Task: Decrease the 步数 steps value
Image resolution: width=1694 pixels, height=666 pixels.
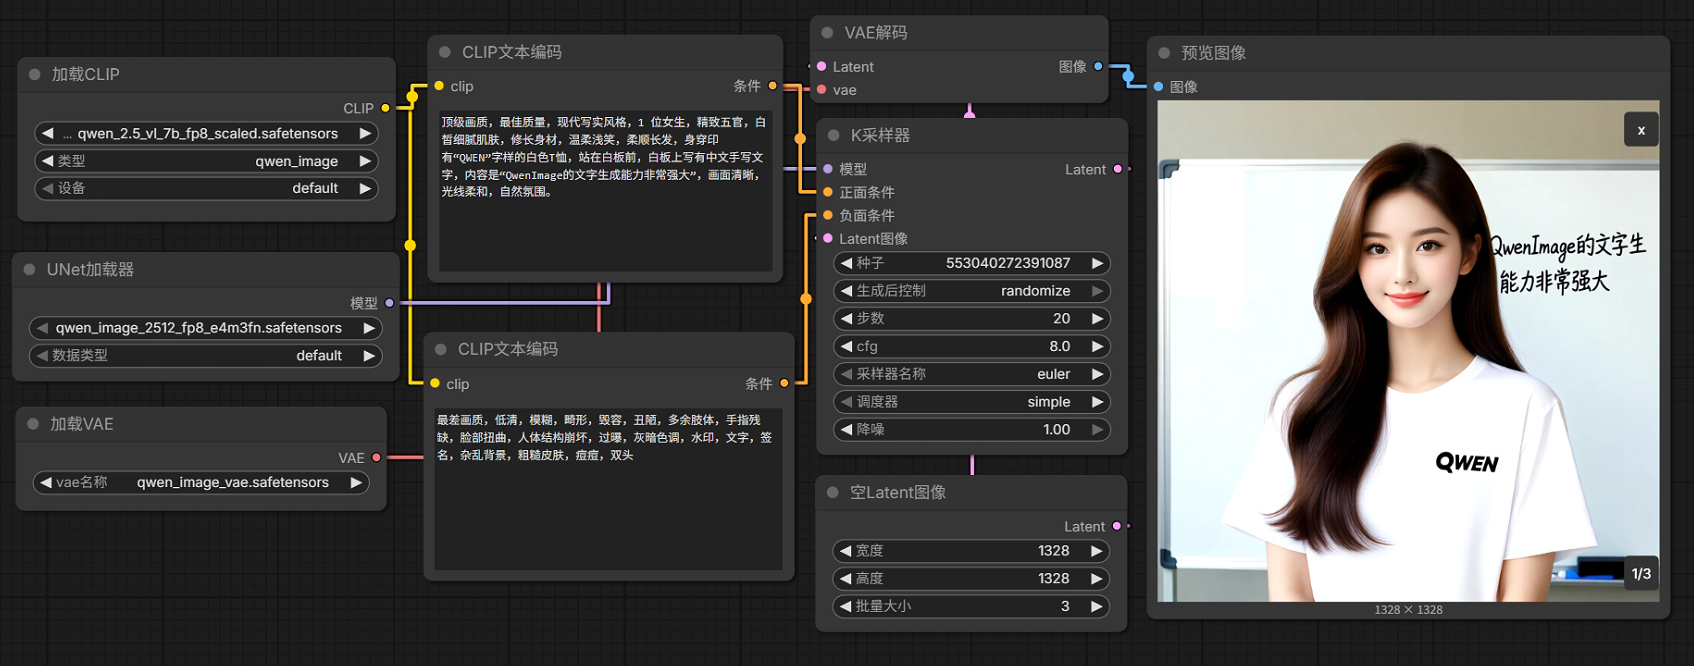Action: [846, 318]
